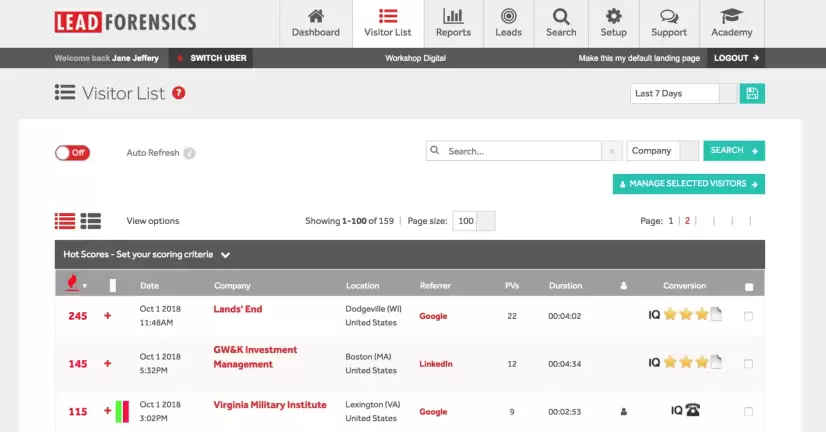Expand the GW&K Investment Management row plus icon

click(x=107, y=364)
